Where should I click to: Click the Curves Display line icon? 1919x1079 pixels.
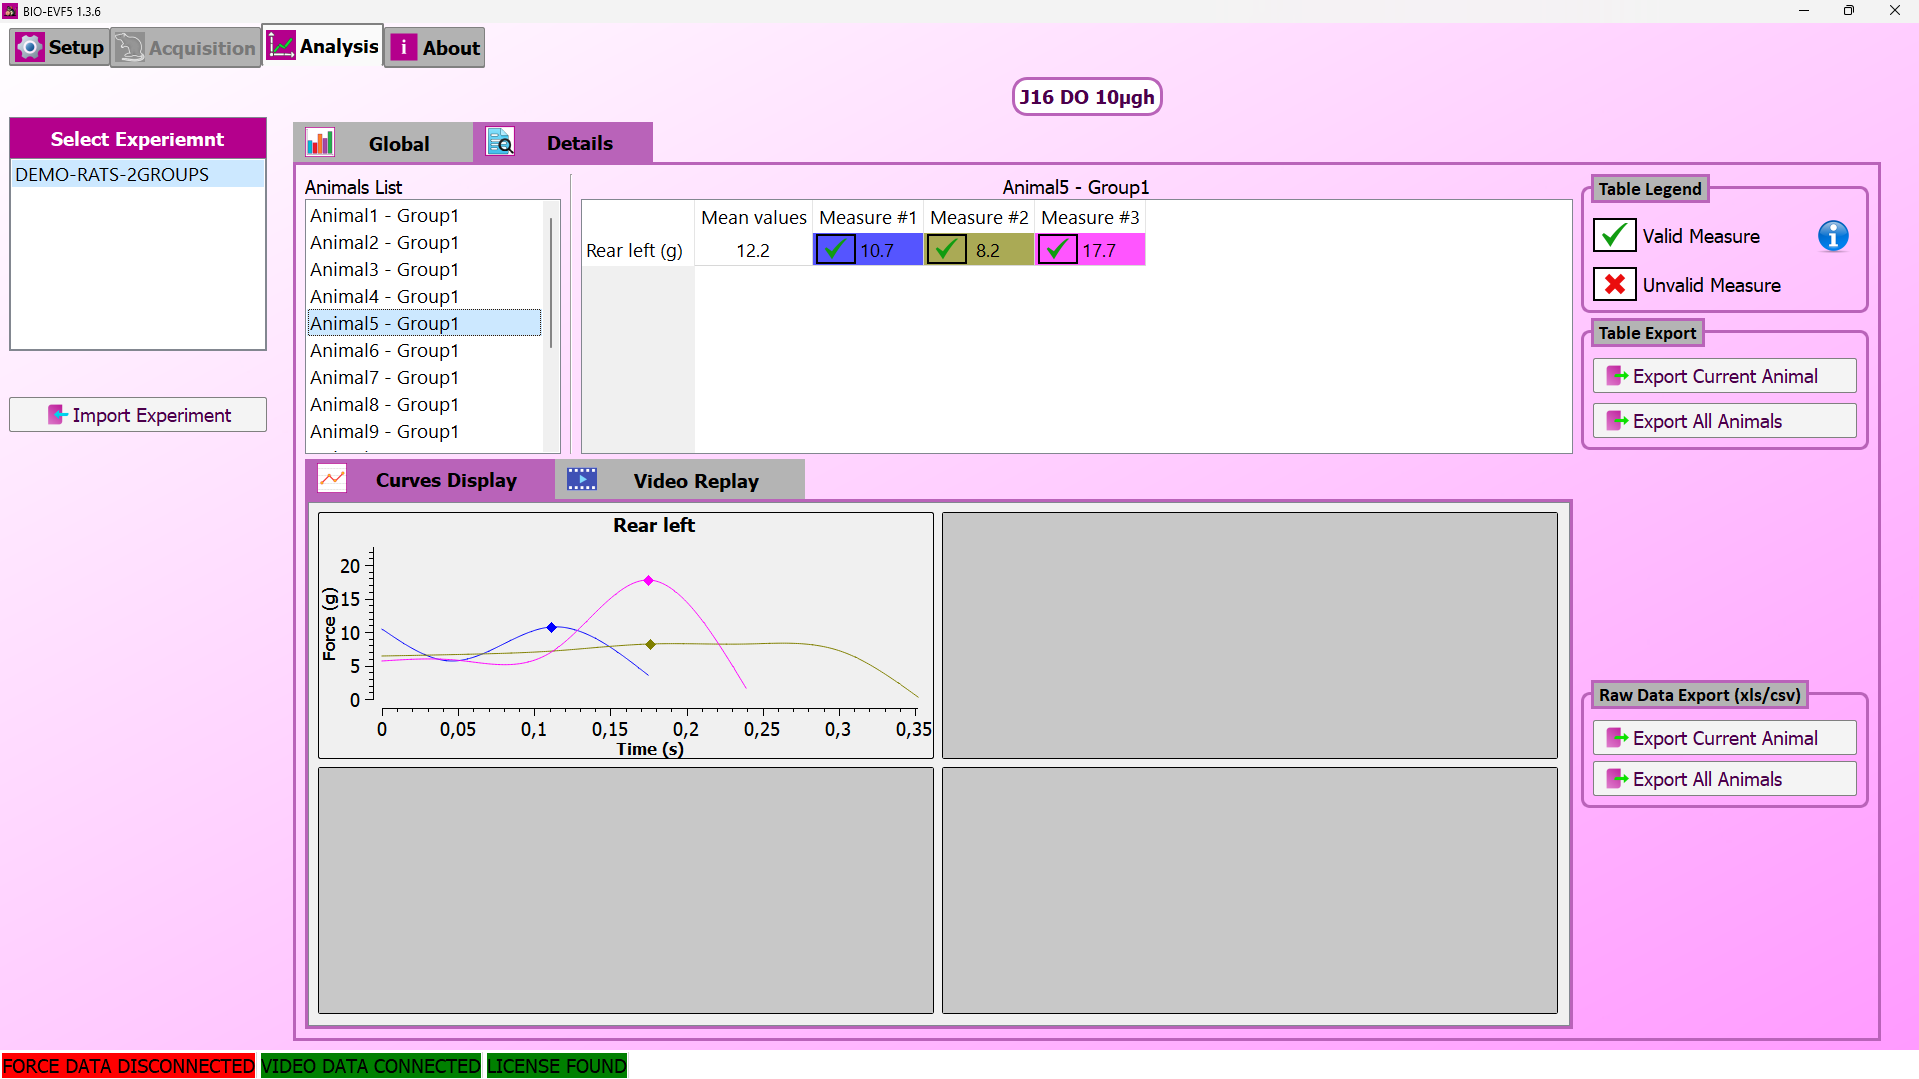tap(332, 479)
